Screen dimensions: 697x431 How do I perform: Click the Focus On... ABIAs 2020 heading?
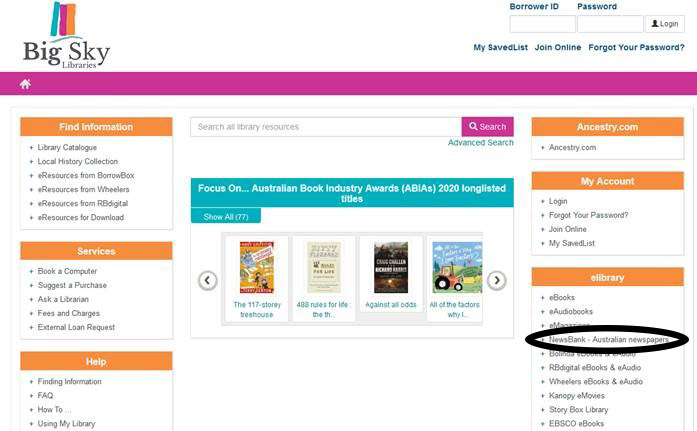coord(352,193)
